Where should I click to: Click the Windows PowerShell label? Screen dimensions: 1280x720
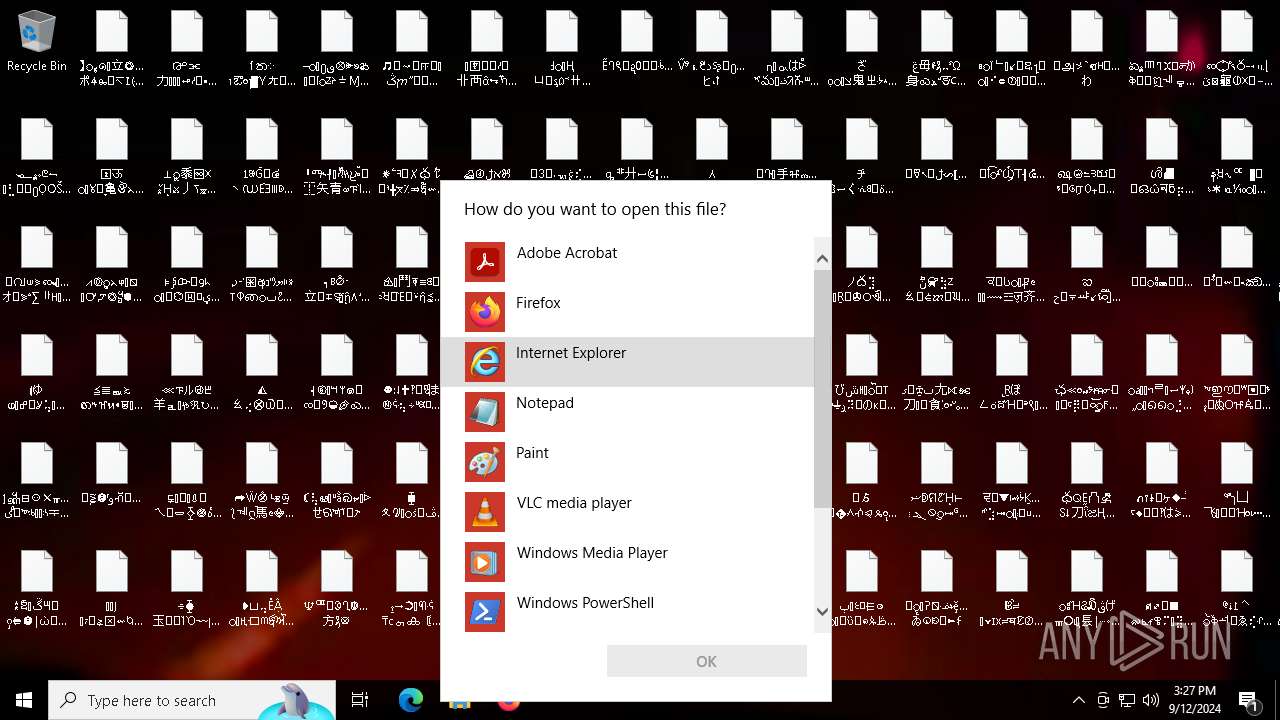click(x=585, y=603)
